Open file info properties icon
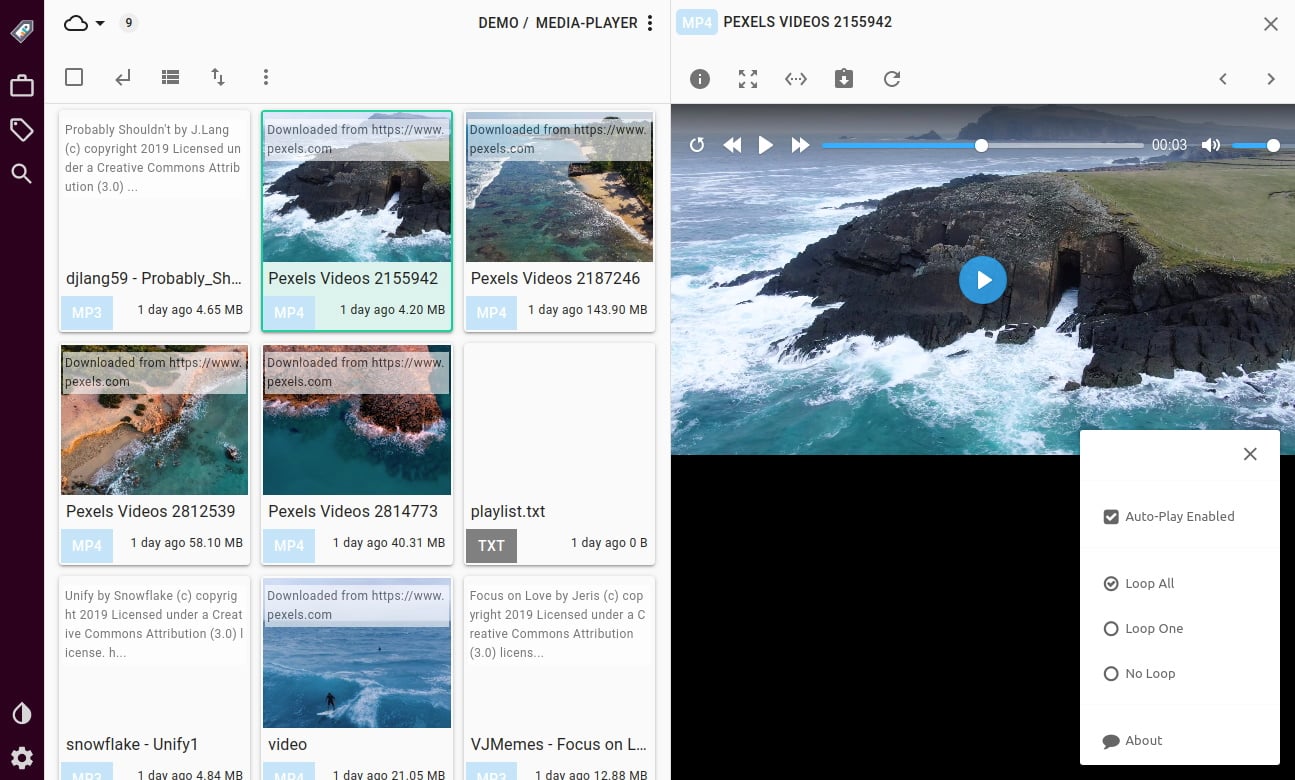This screenshot has height=780, width=1295. pos(700,79)
